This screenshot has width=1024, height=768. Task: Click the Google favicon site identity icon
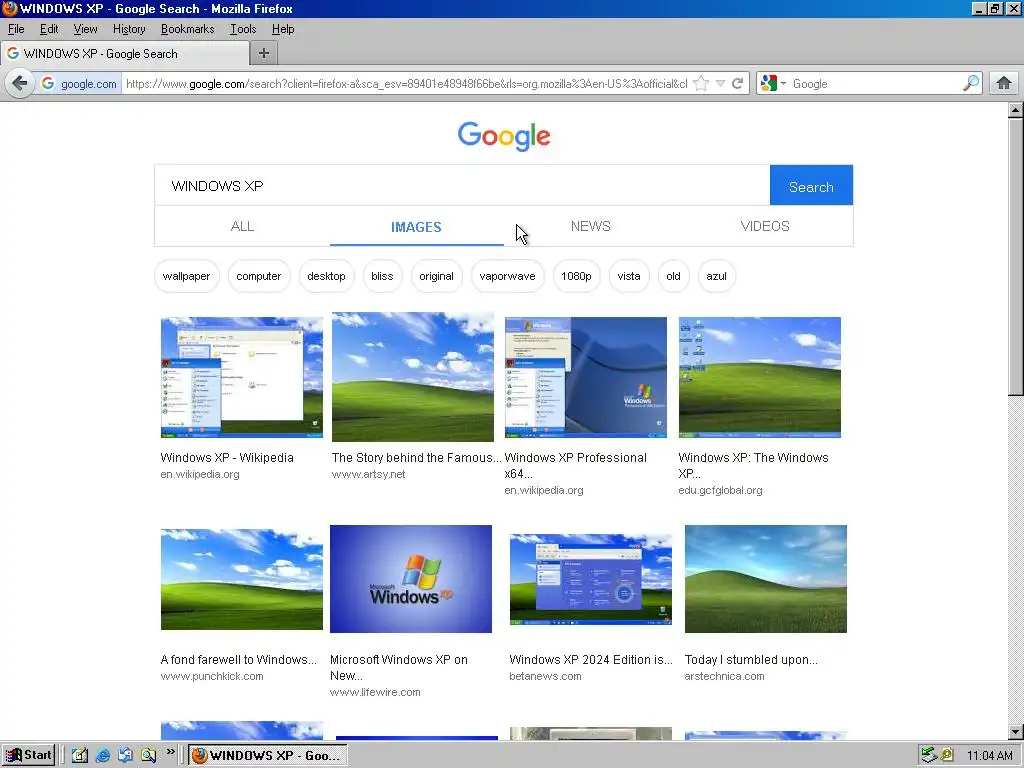pyautogui.click(x=47, y=84)
